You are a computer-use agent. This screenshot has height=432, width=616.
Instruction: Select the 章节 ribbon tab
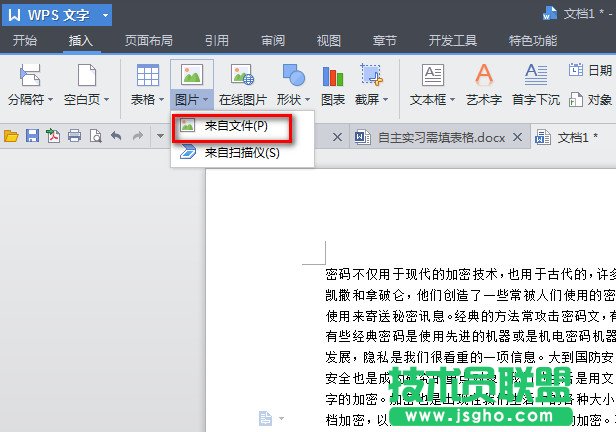384,40
